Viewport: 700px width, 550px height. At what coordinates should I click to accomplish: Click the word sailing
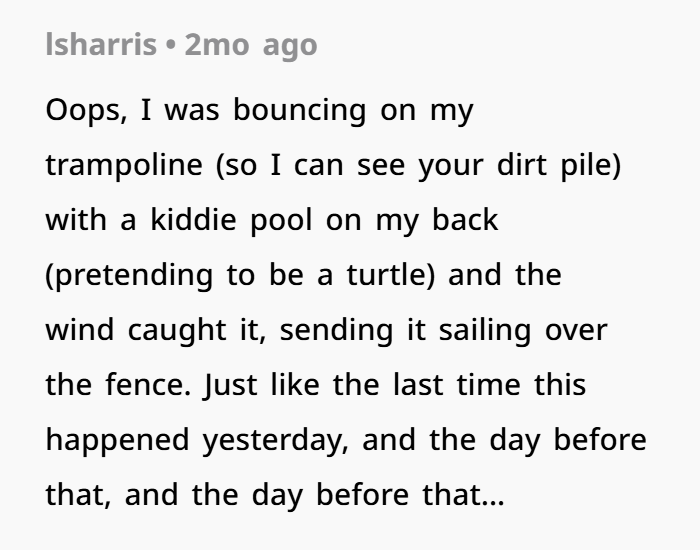pyautogui.click(x=485, y=331)
